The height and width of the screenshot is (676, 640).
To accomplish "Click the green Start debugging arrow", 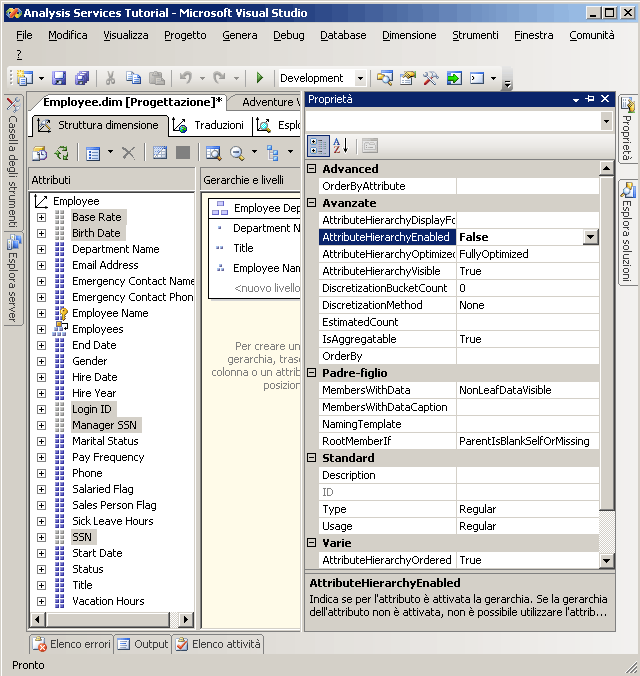I will point(260,78).
